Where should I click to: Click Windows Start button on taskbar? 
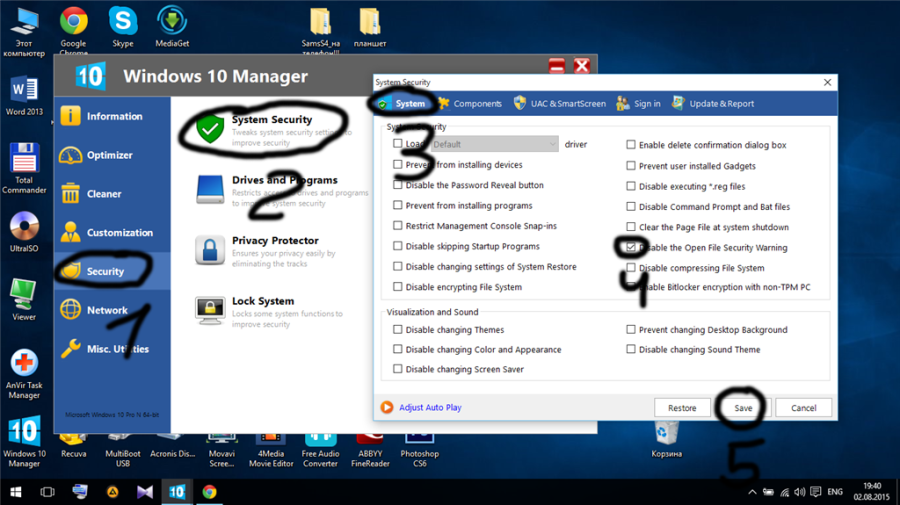15,492
